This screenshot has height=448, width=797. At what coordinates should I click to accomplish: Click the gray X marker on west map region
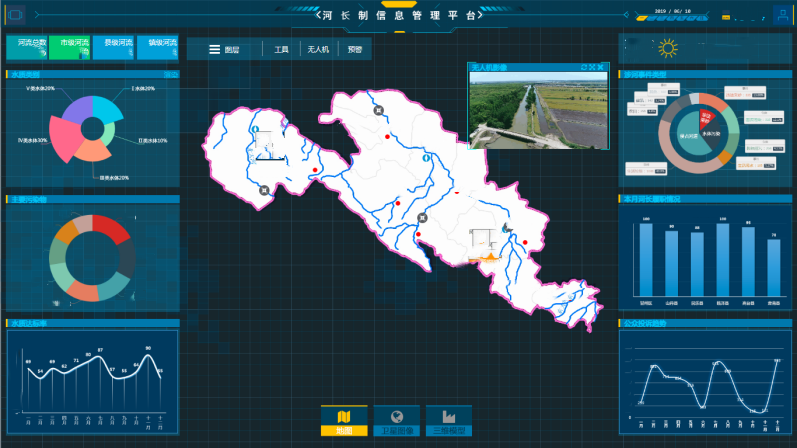[264, 189]
